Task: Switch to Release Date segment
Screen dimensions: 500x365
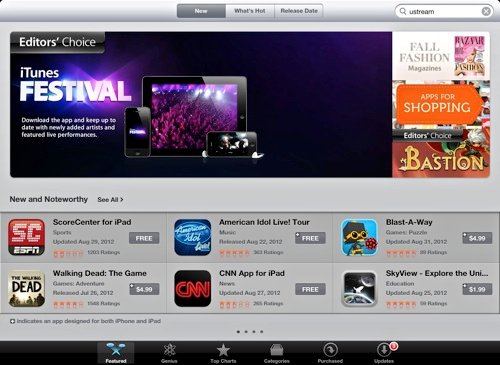Action: point(299,11)
